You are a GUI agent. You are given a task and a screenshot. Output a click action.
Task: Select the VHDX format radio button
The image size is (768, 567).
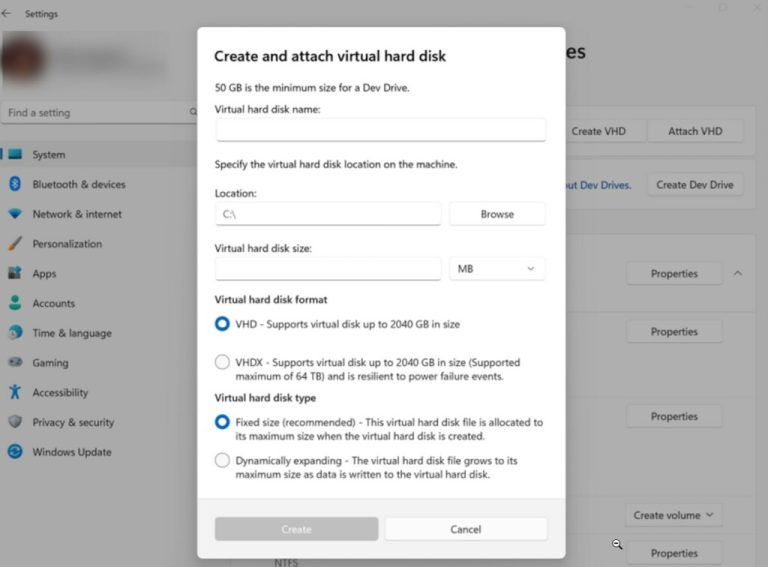click(222, 362)
